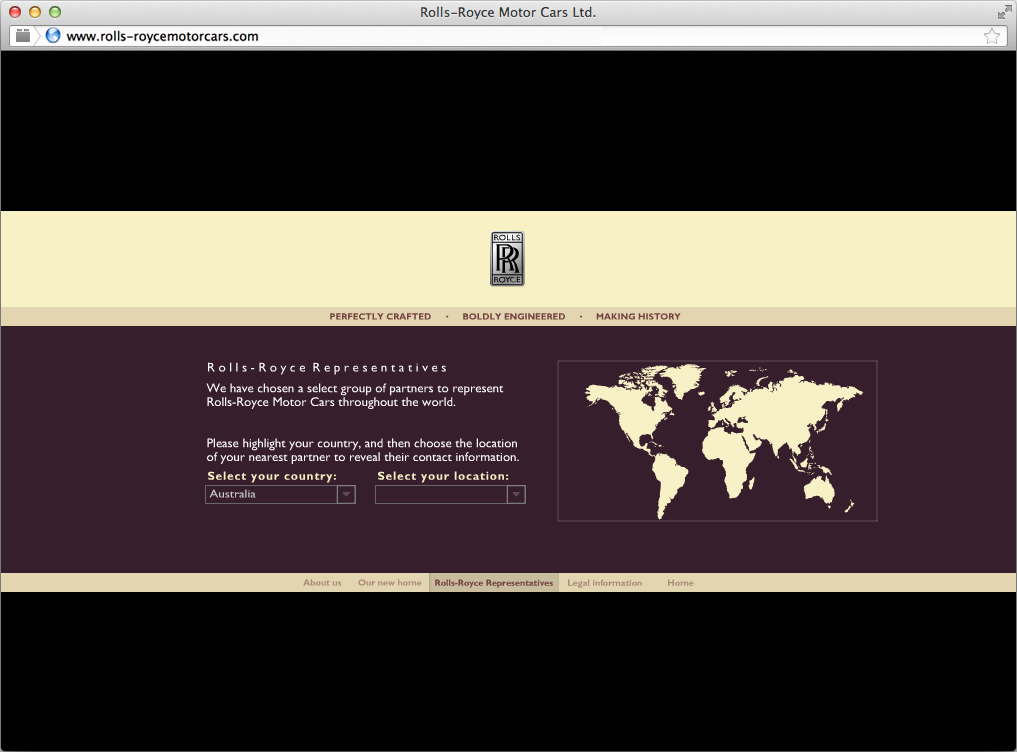Image resolution: width=1017 pixels, height=752 pixels.
Task: Go to About us in footer
Action: [x=322, y=583]
